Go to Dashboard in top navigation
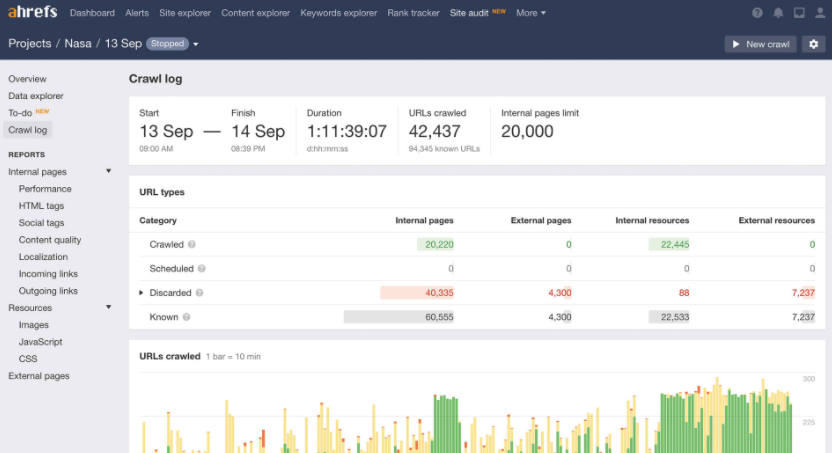 pos(92,13)
